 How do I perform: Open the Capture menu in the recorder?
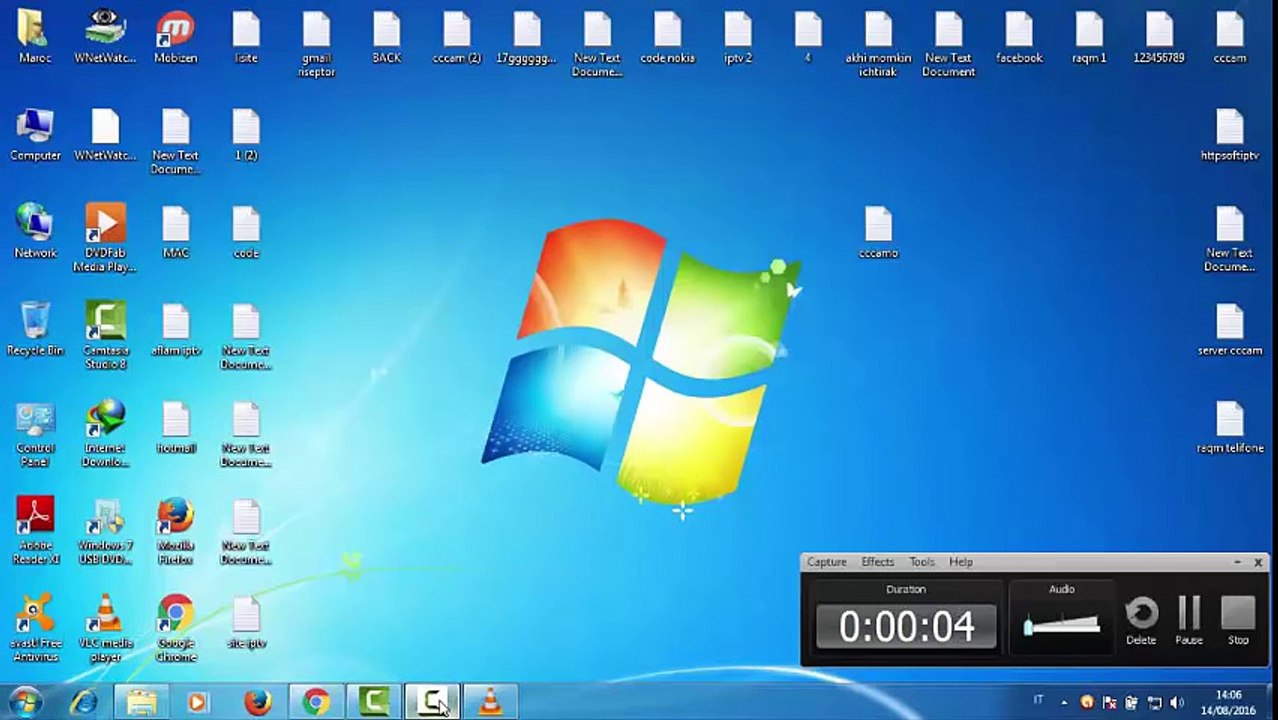click(826, 562)
